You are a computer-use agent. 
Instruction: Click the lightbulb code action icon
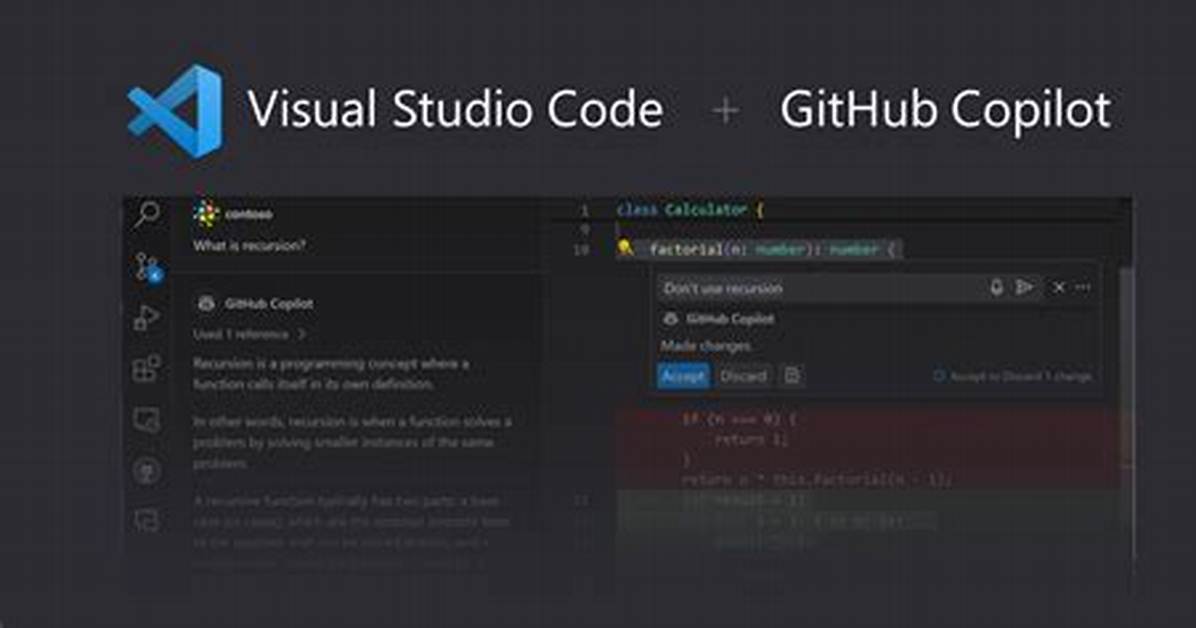[625, 248]
